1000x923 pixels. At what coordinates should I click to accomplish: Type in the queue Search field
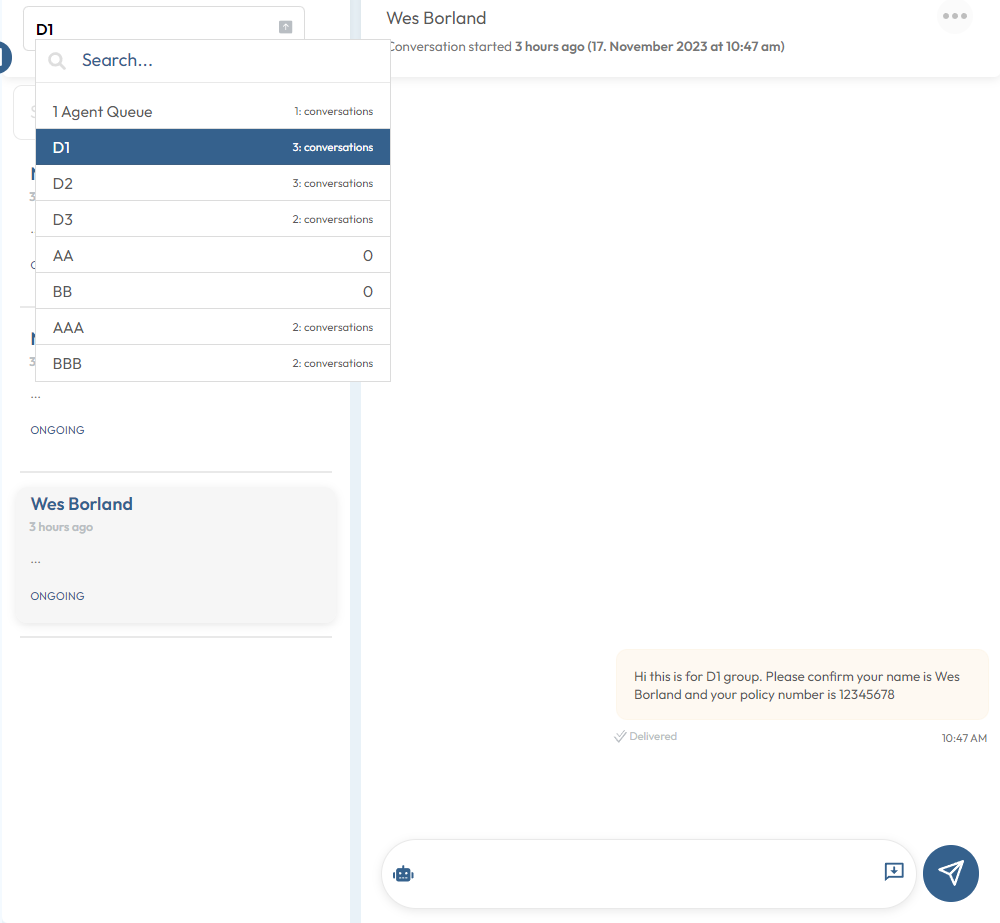pos(213,61)
